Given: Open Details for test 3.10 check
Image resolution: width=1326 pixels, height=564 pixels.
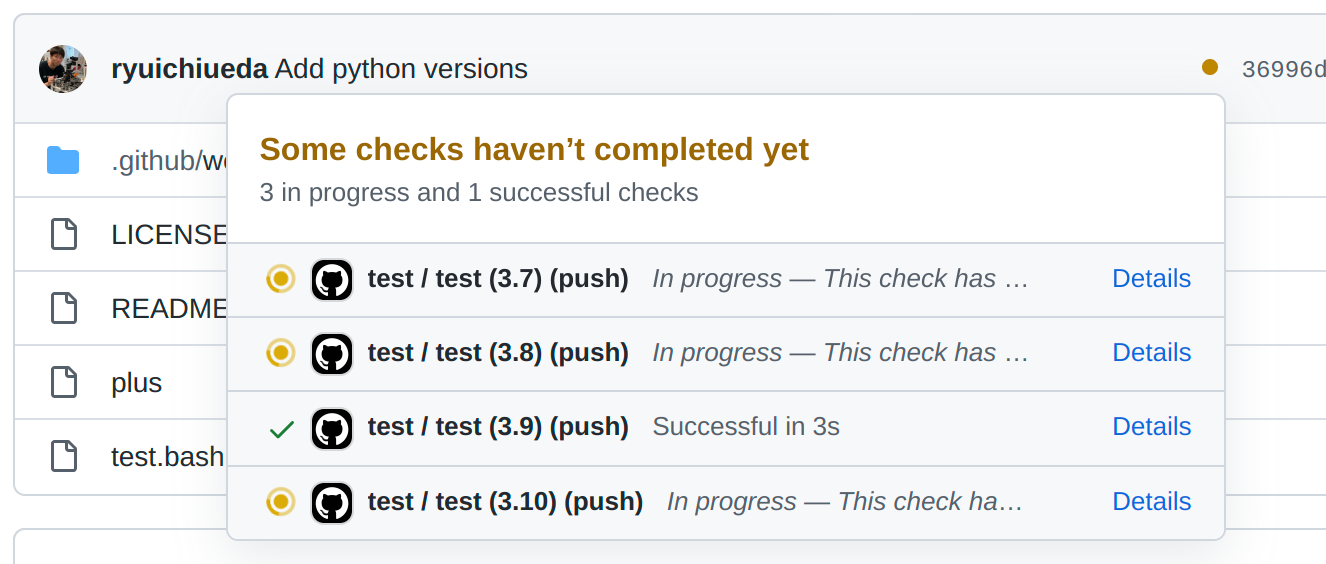Looking at the screenshot, I should pos(1151,502).
